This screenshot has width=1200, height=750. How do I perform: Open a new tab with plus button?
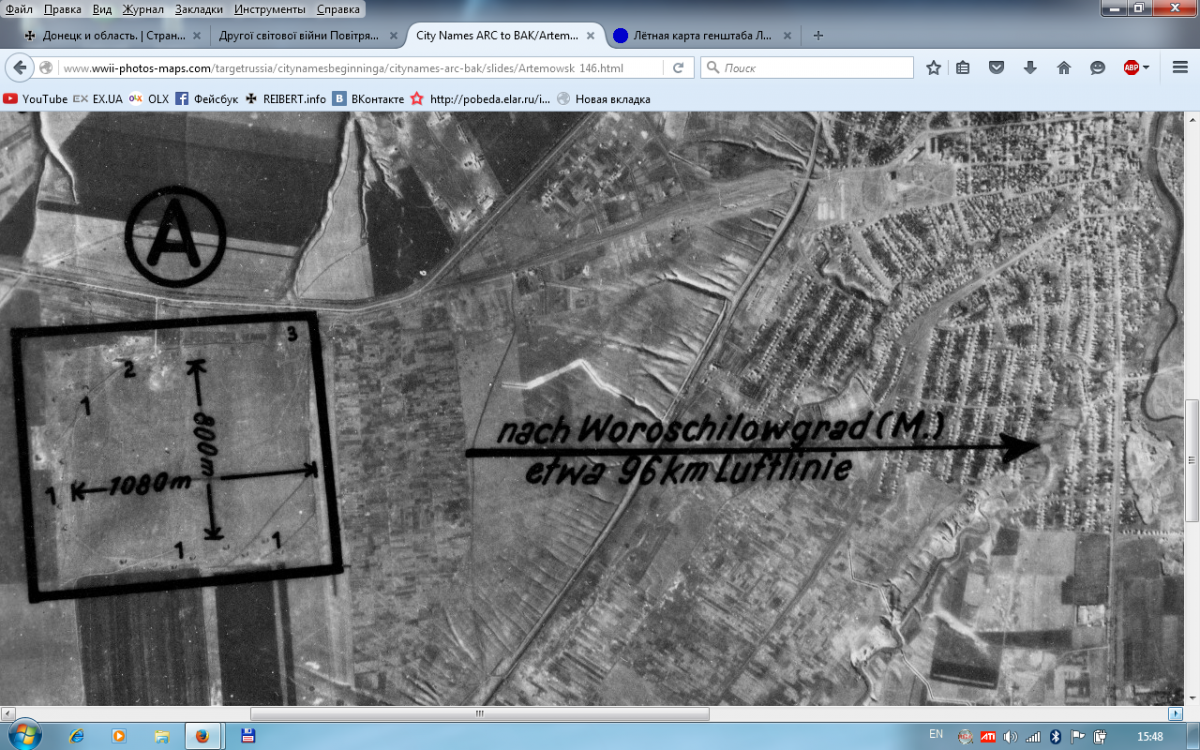tap(819, 35)
